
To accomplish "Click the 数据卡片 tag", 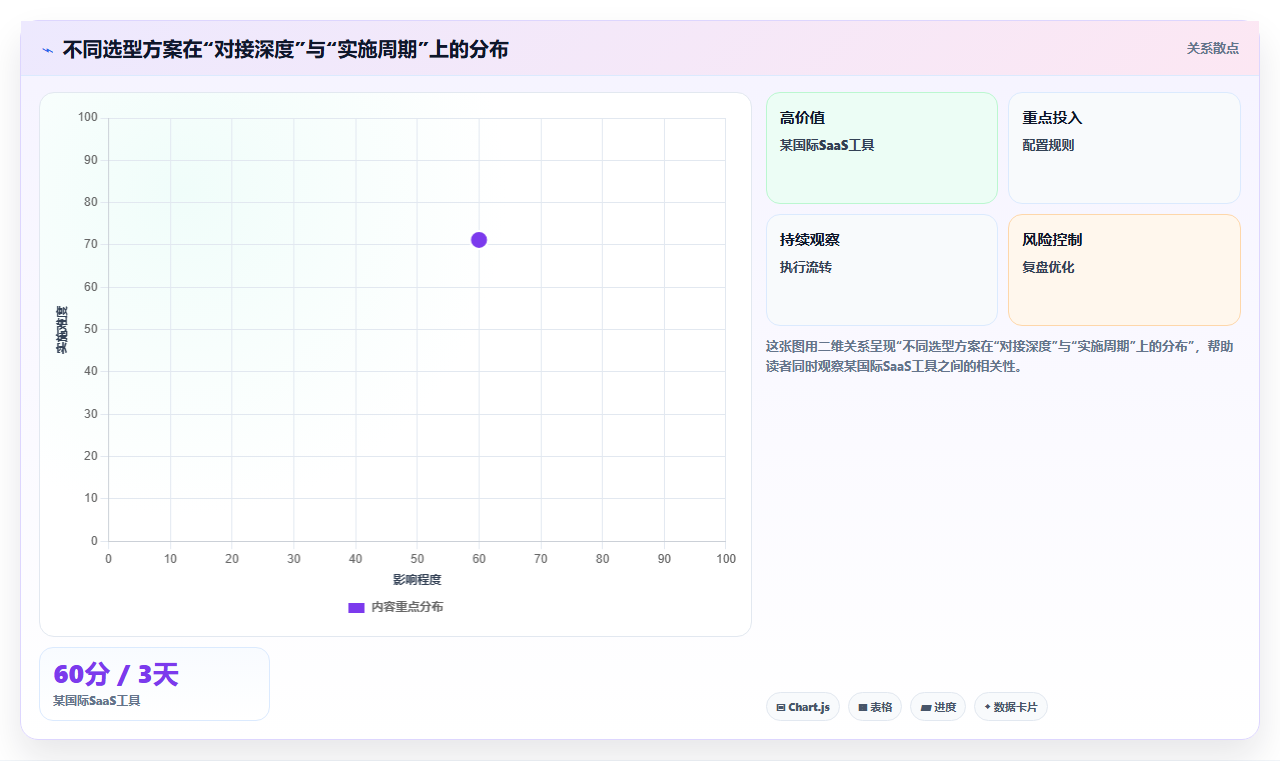I will 1011,707.
